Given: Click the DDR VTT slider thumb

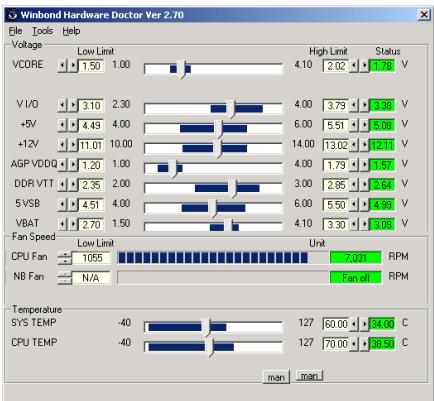Looking at the screenshot, I should coord(232,188).
